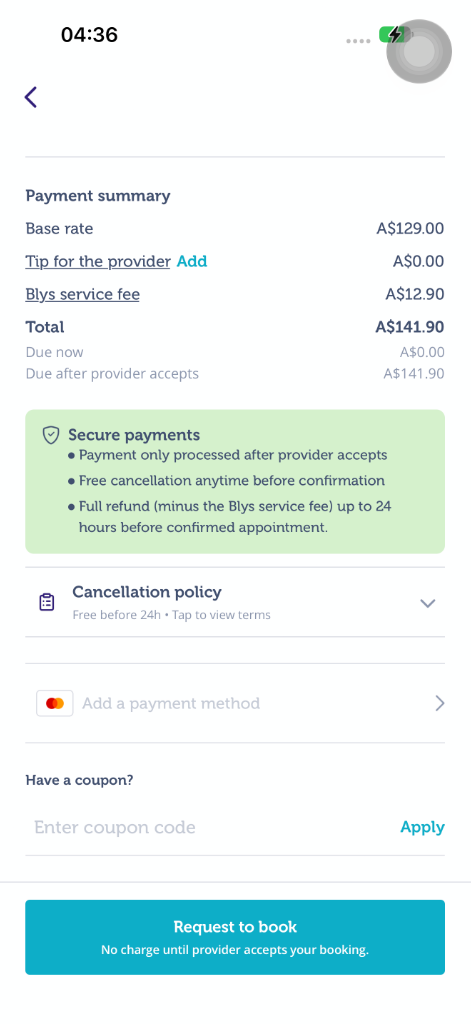
Task: Tap the signal dots in status bar
Action: click(358, 41)
